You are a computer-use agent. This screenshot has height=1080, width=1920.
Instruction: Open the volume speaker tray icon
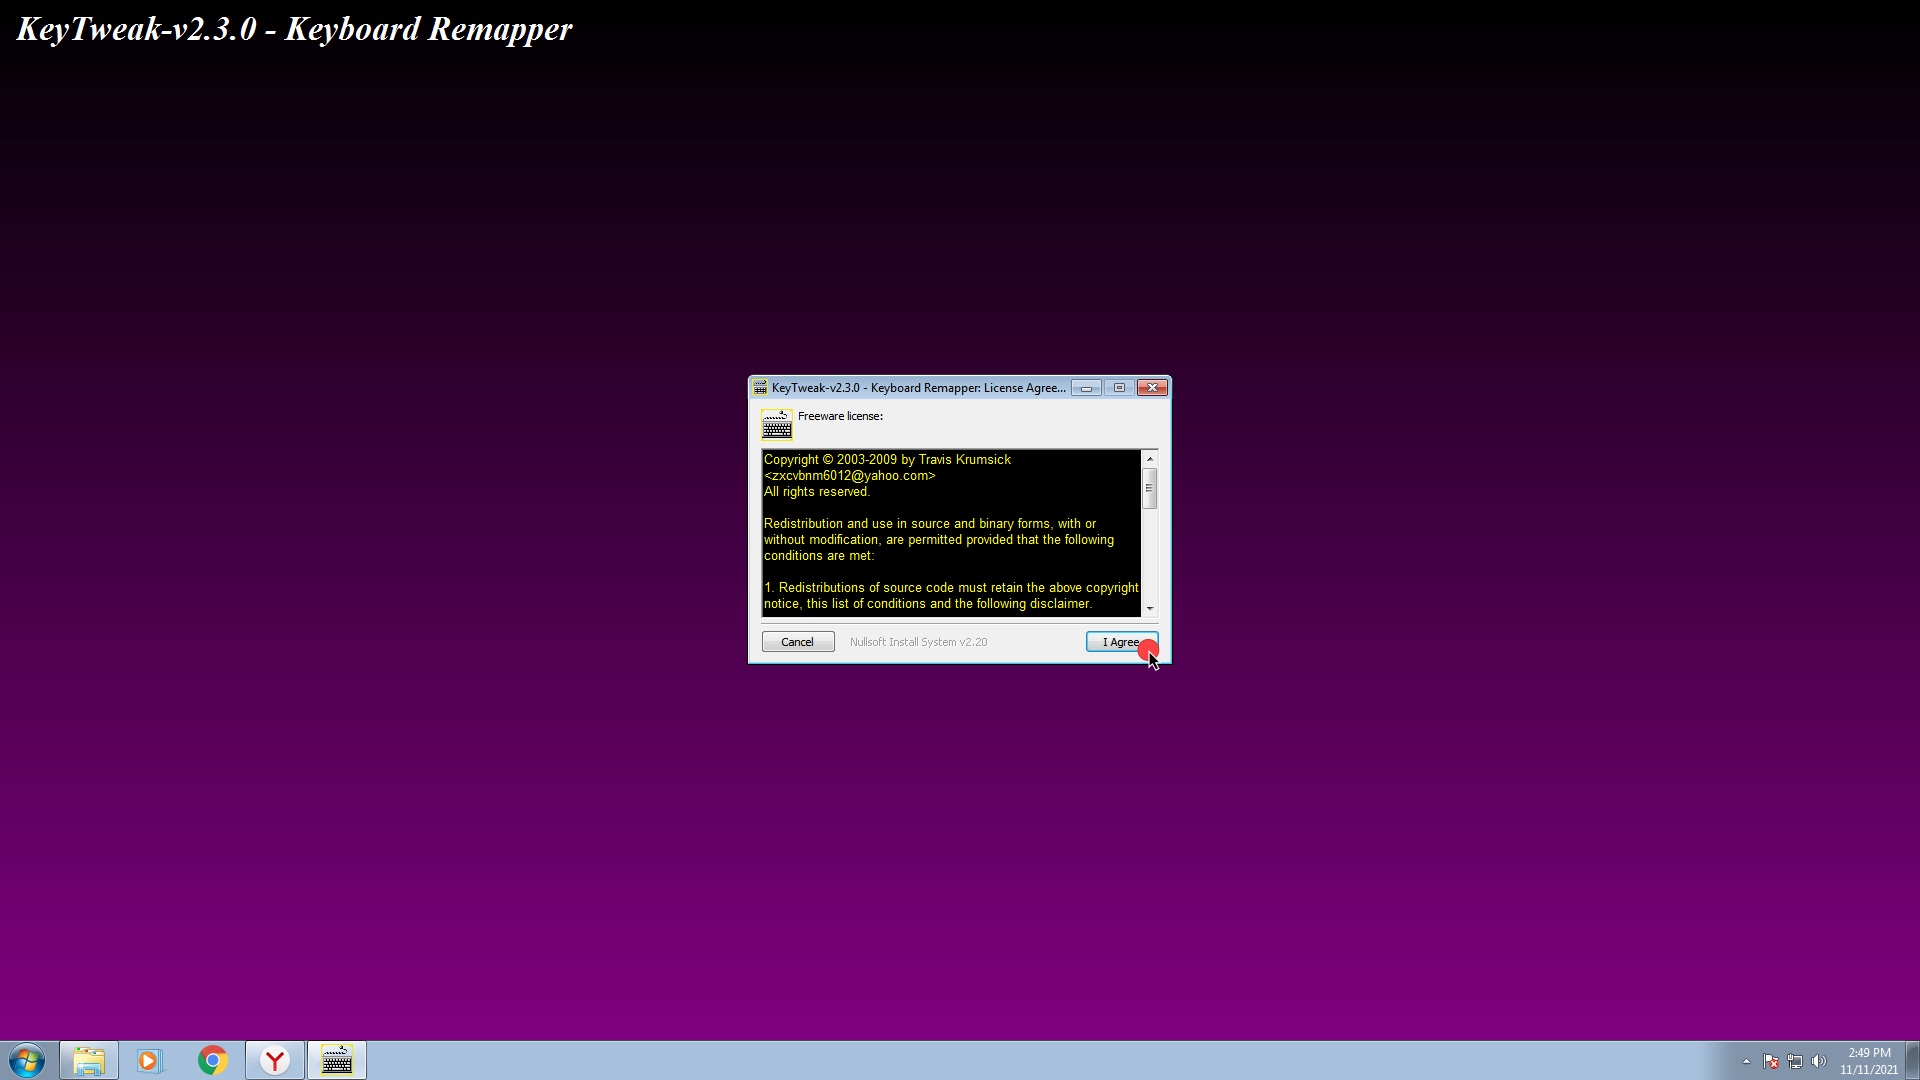(1819, 1061)
